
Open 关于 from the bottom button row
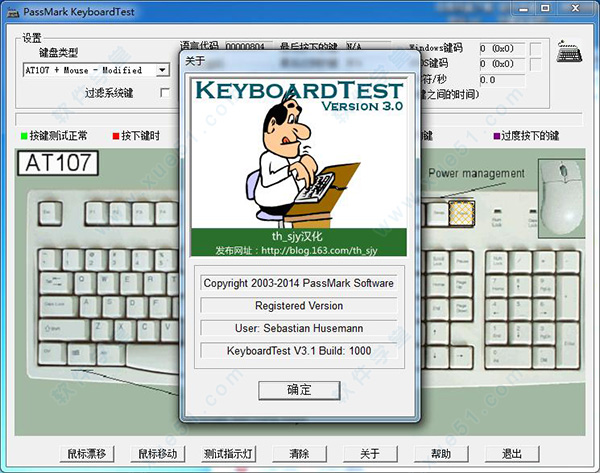(370, 454)
